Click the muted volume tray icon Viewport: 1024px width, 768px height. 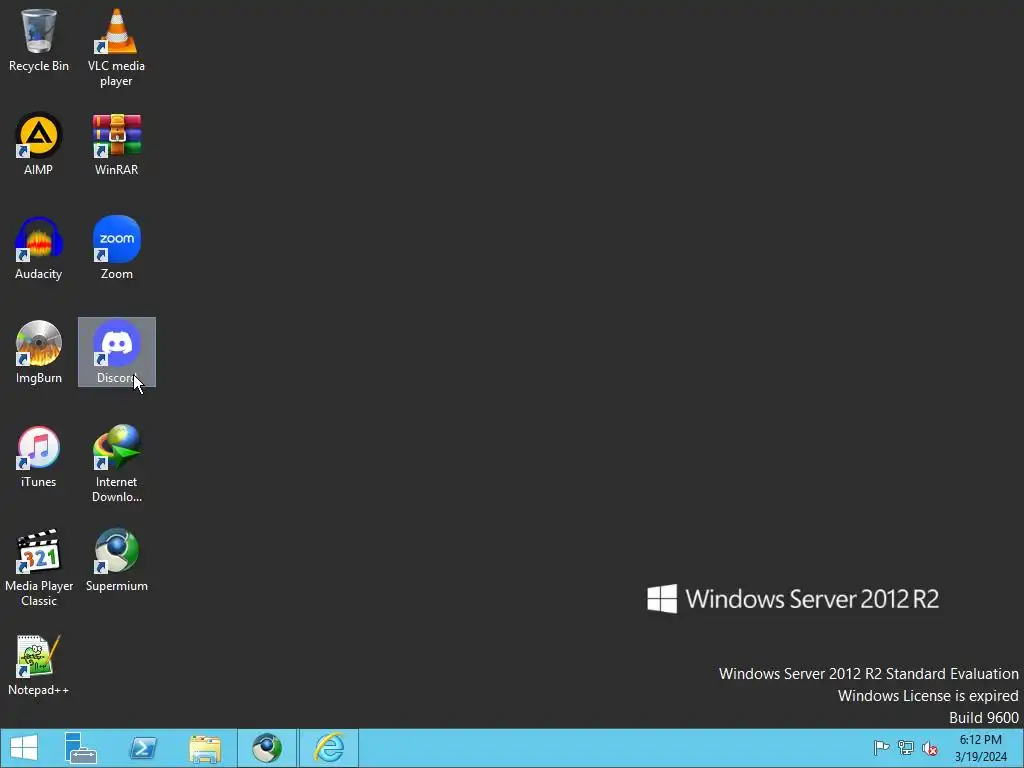click(930, 748)
